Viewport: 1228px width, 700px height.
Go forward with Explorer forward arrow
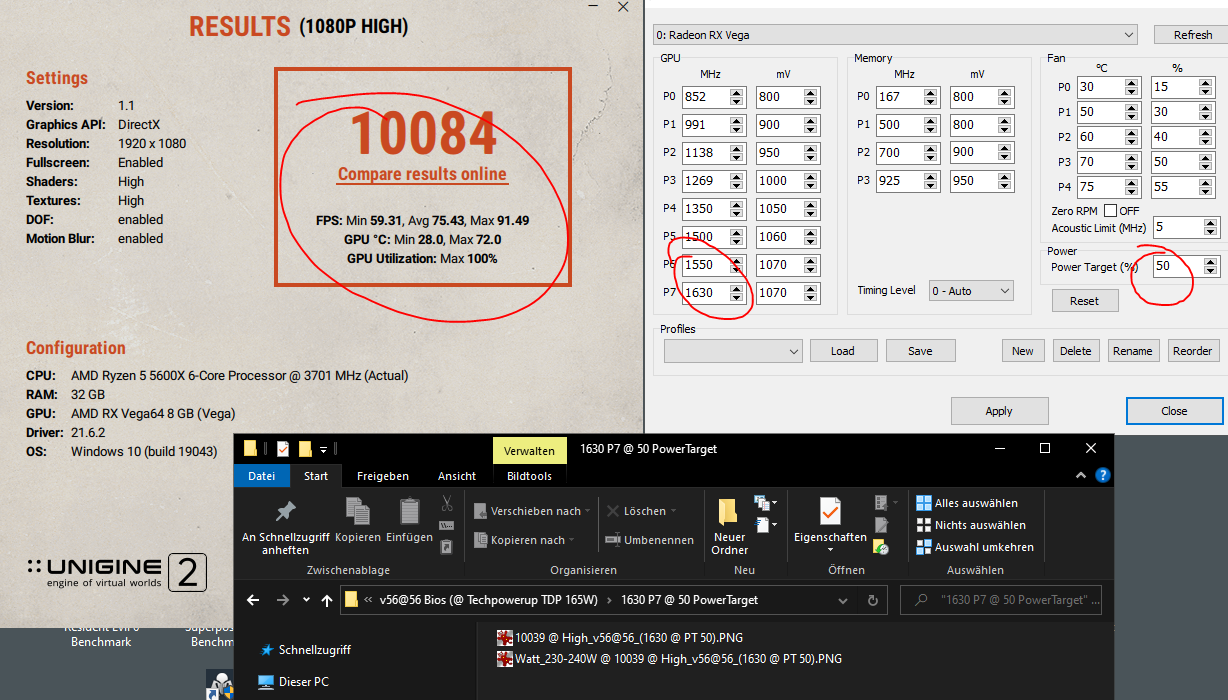click(283, 600)
